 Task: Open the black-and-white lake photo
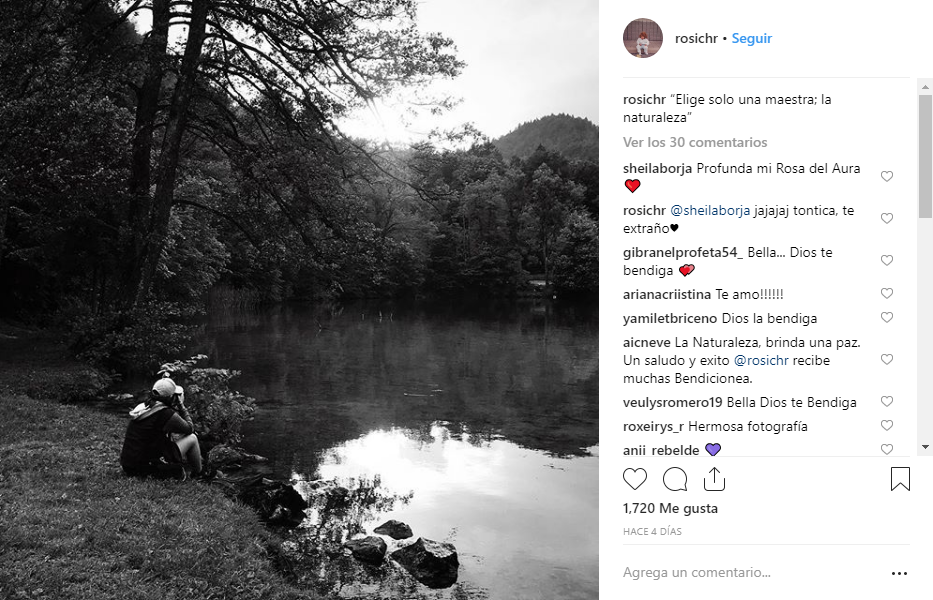click(300, 300)
